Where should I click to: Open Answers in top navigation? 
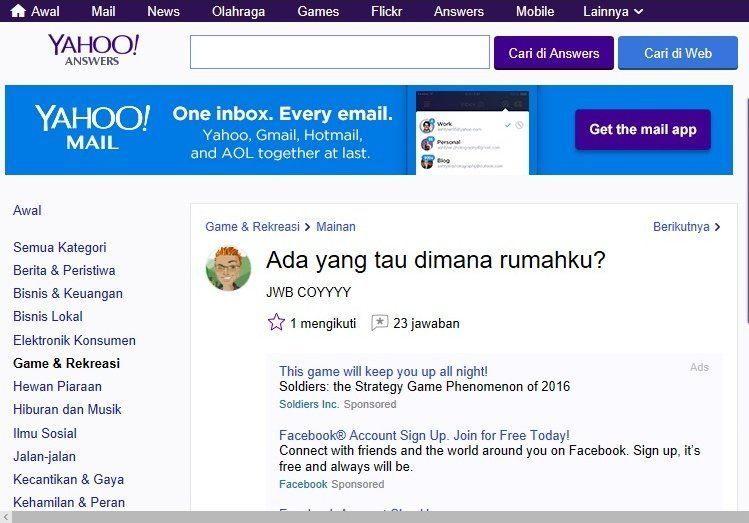(459, 11)
